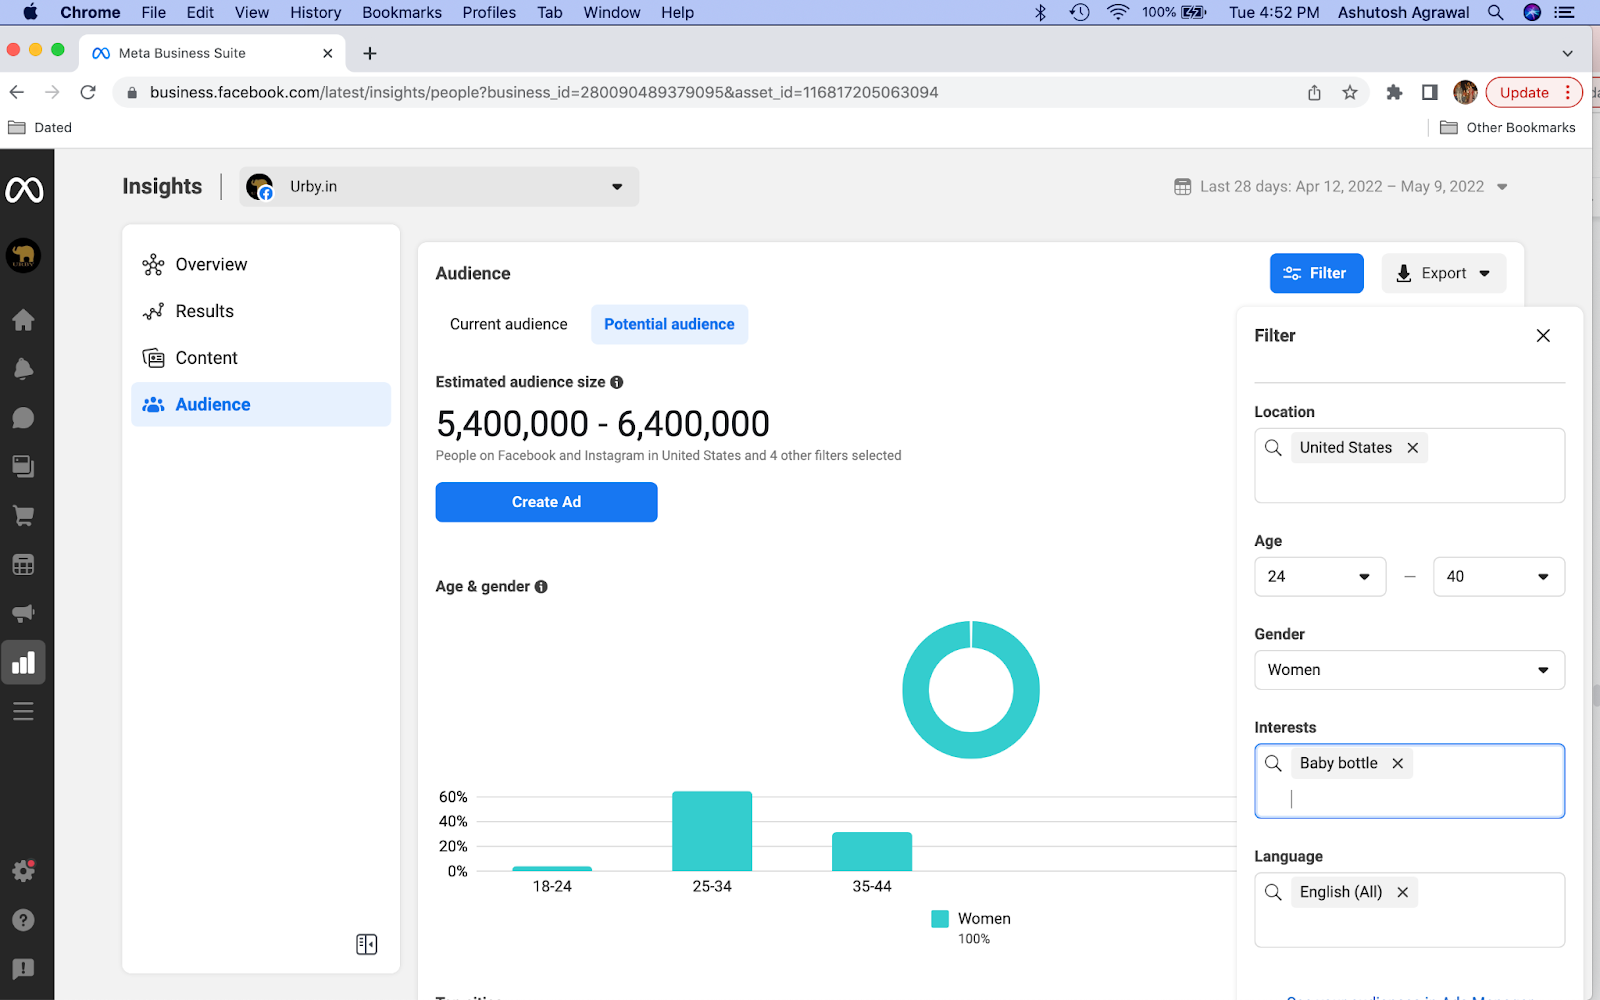
Task: Open the Inbox chat bubble icon
Action: 23,417
